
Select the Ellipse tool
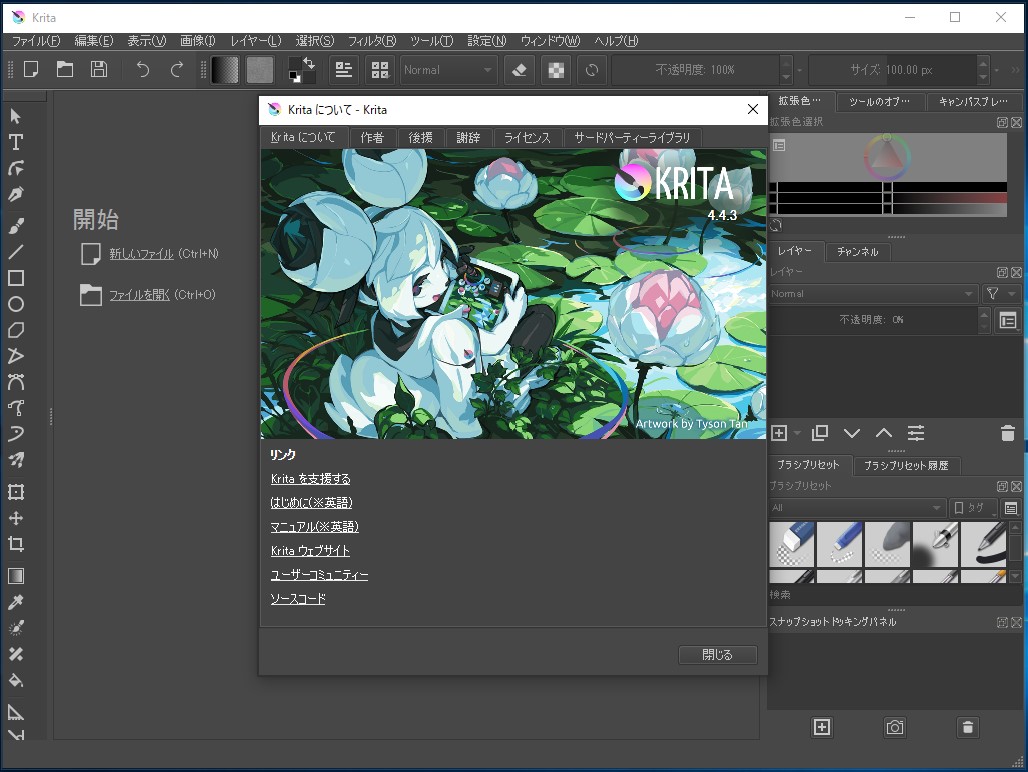(15, 304)
